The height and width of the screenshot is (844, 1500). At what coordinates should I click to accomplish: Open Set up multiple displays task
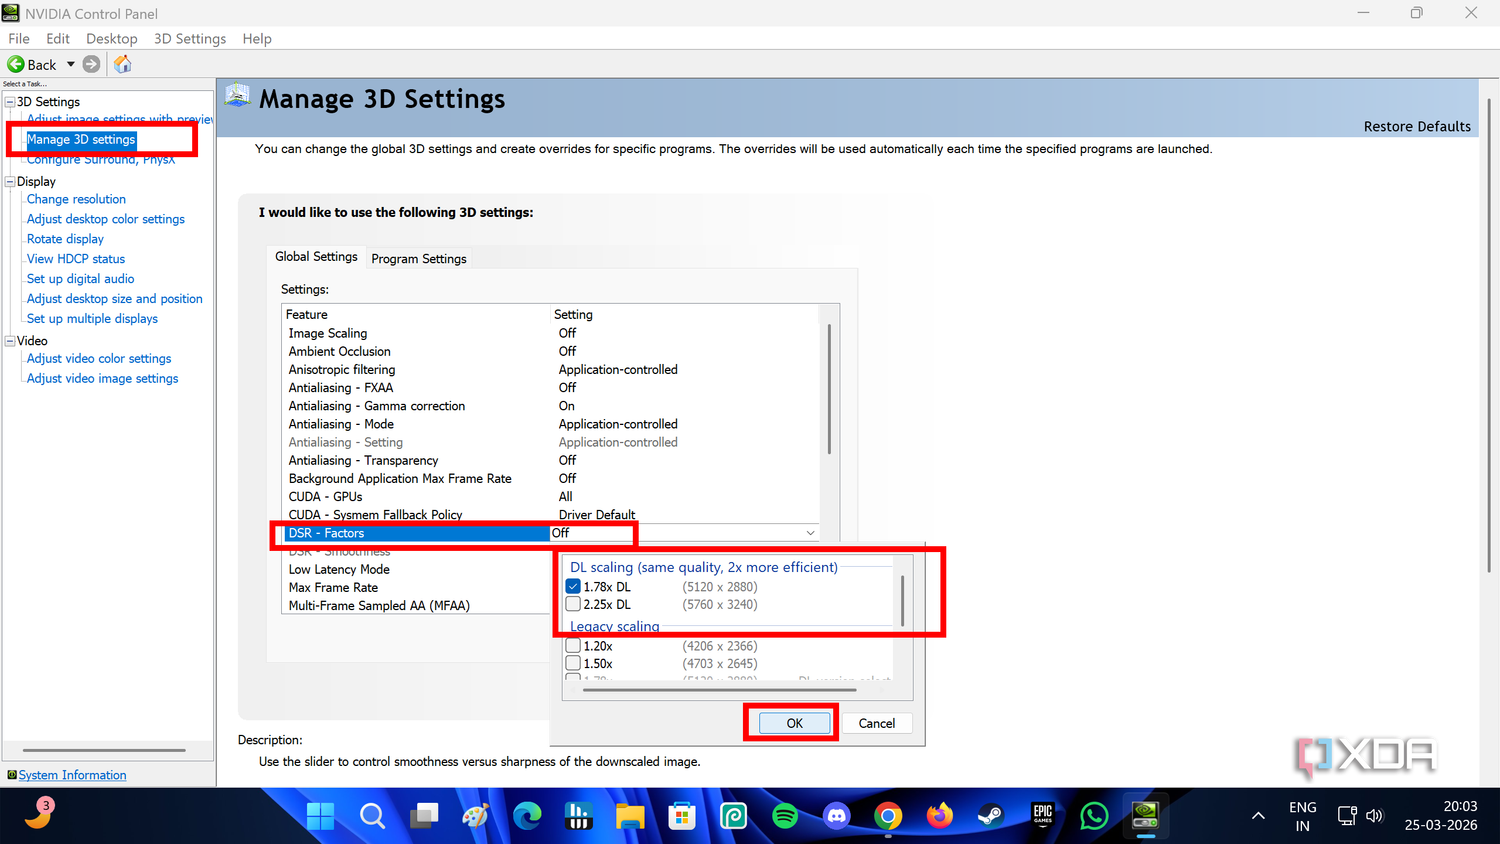click(x=92, y=319)
